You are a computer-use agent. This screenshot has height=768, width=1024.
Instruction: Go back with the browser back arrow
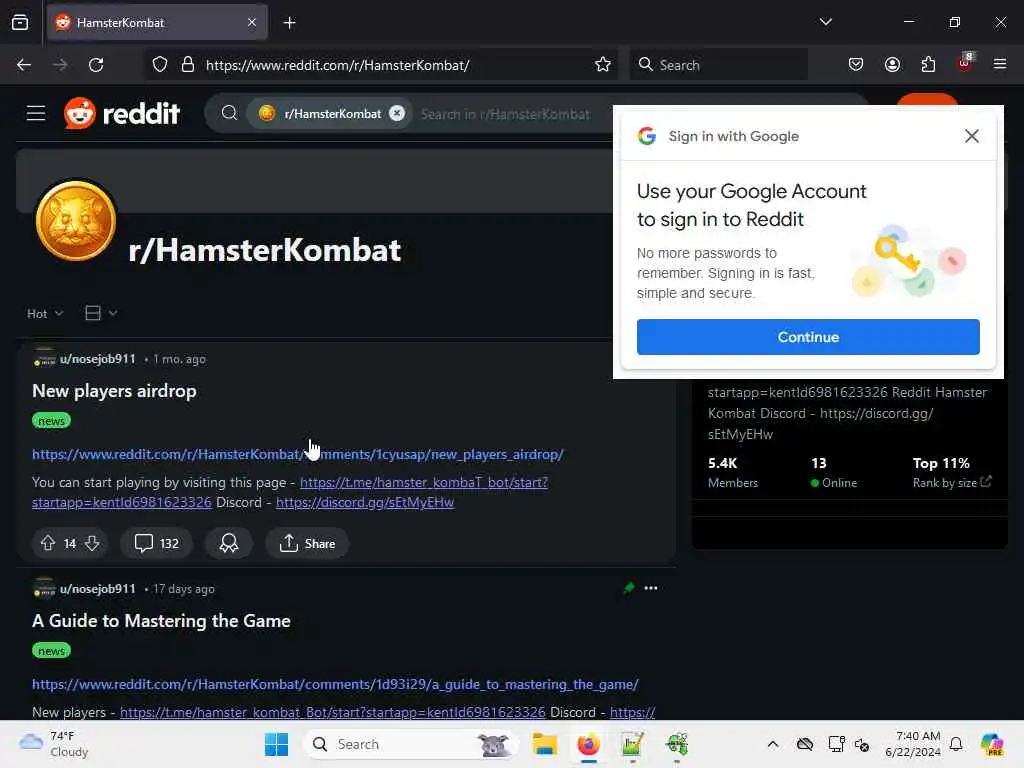tap(24, 65)
